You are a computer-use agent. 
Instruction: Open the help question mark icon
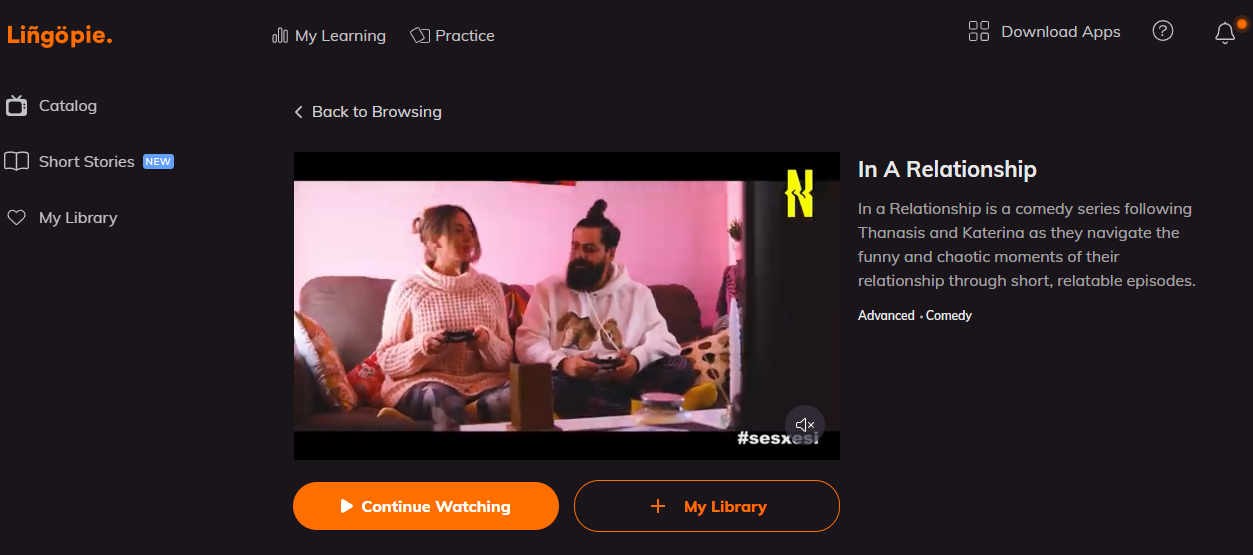tap(1162, 31)
